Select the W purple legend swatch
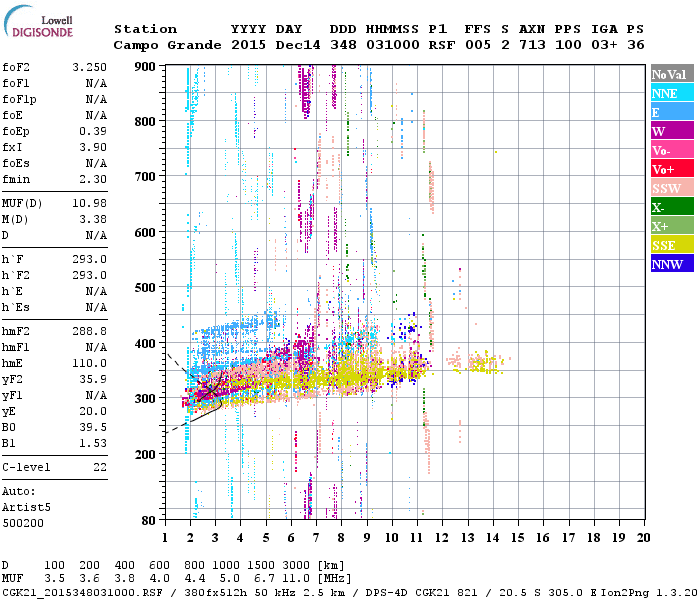Image resolution: width=700 pixels, height=600 pixels. 672,131
